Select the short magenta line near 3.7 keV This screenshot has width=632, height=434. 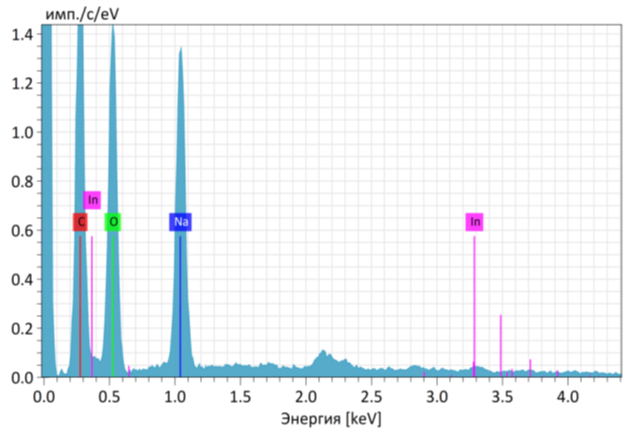click(530, 366)
